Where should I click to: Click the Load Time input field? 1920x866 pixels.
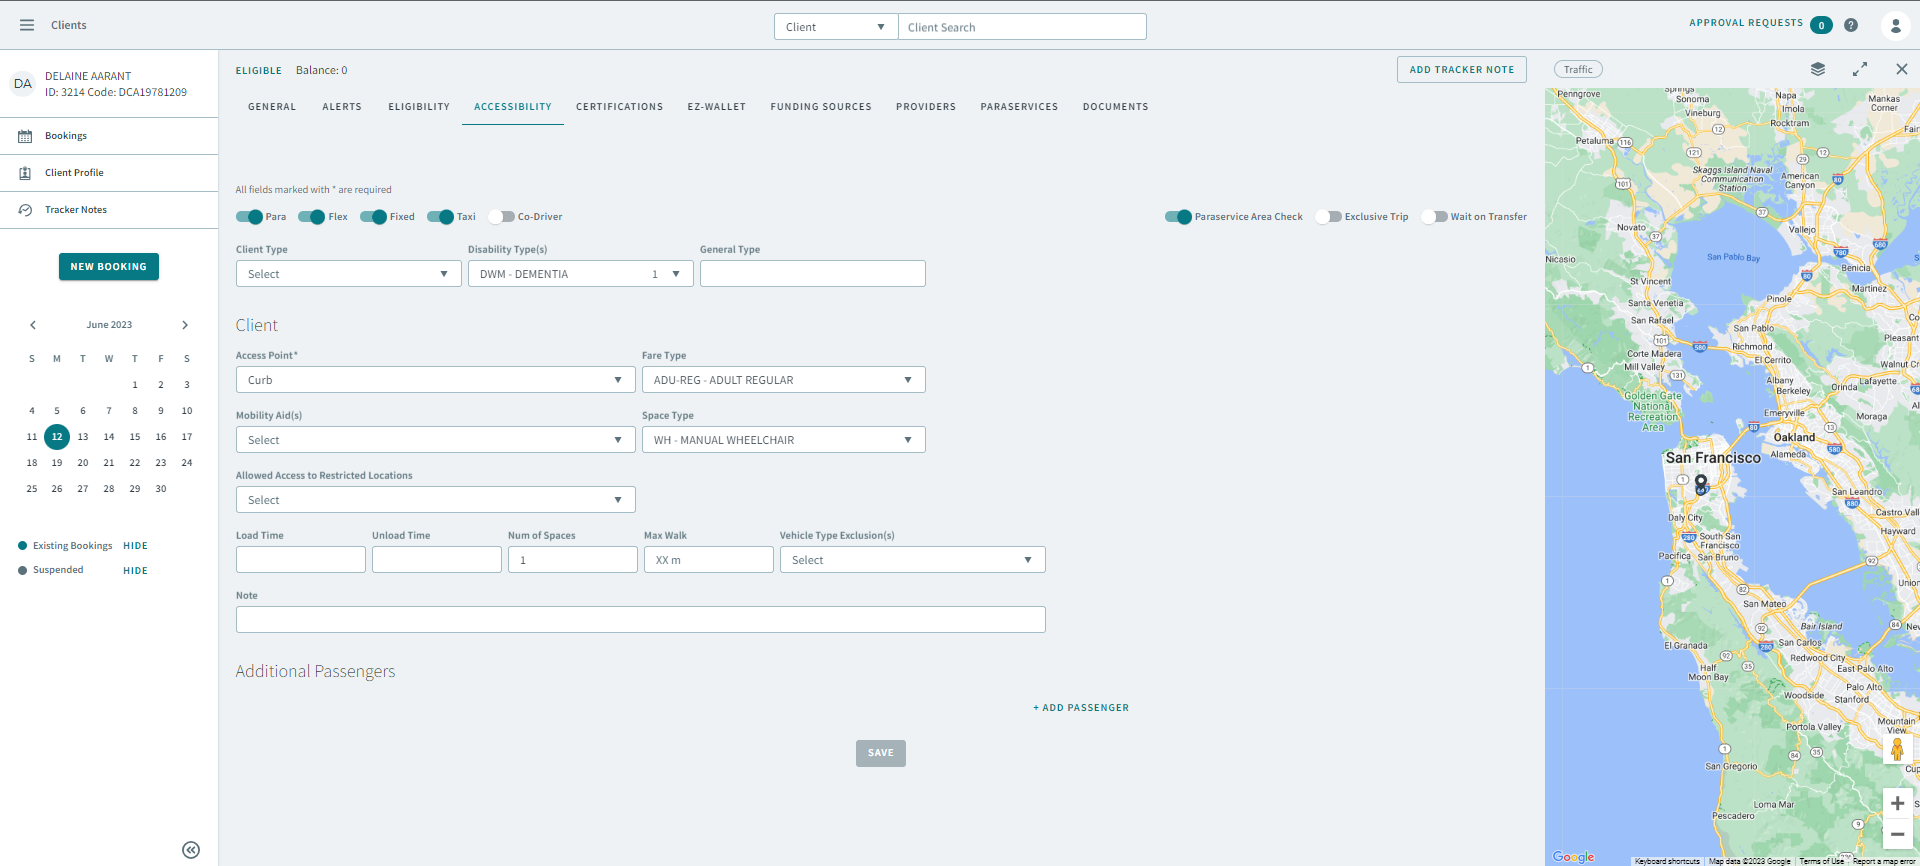pyautogui.click(x=301, y=560)
